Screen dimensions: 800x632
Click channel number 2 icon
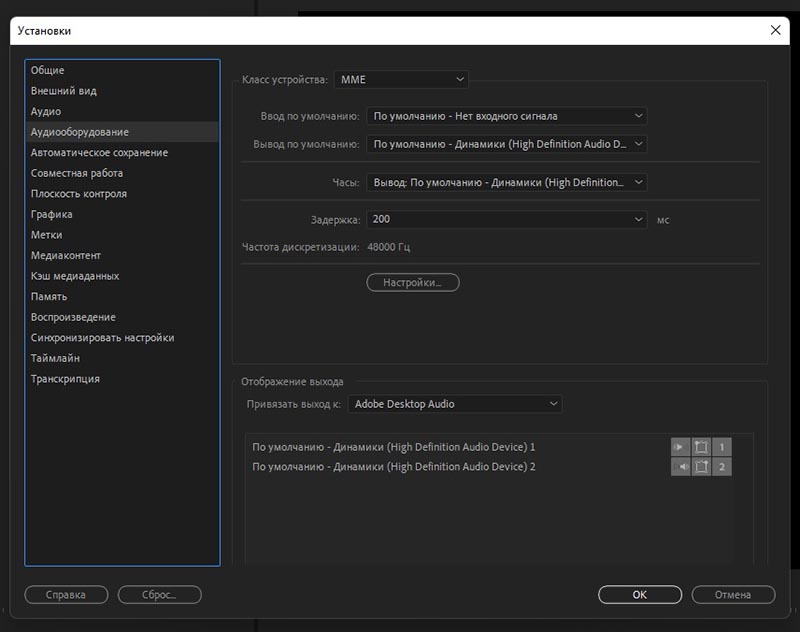(x=721, y=467)
